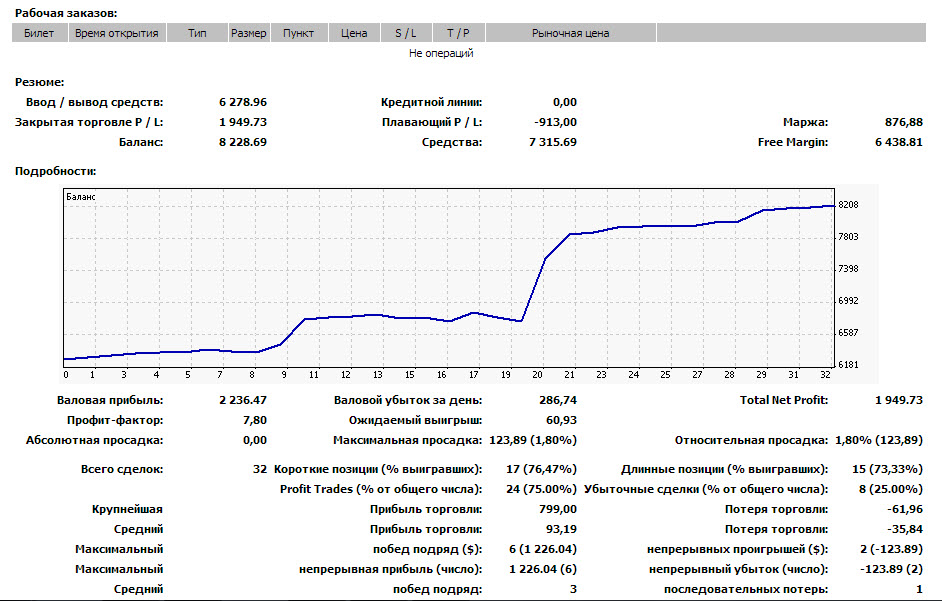
Task: Click the total trades value 32
Action: coord(260,469)
